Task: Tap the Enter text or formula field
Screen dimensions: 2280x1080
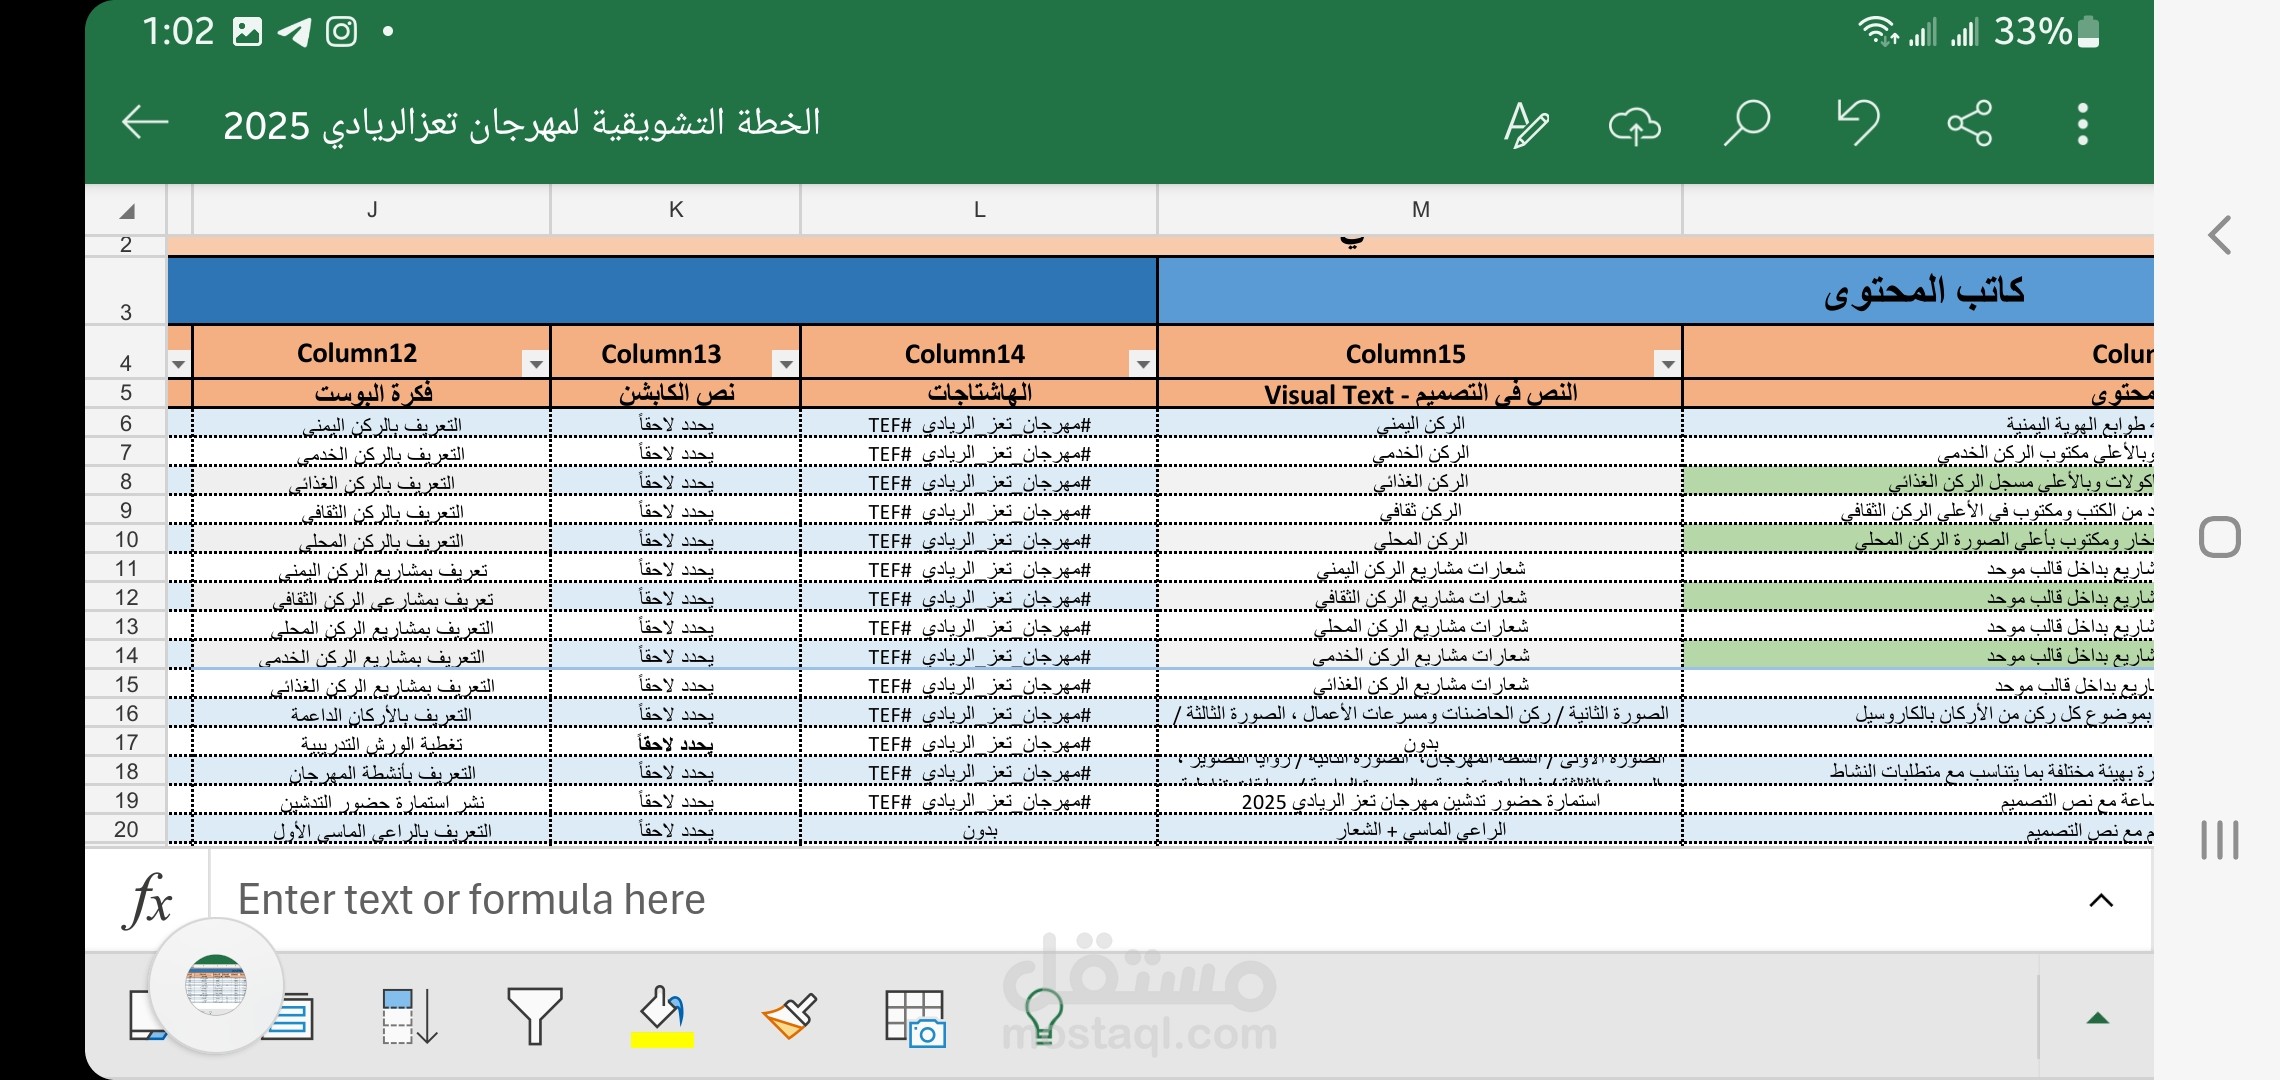Action: tap(700, 898)
